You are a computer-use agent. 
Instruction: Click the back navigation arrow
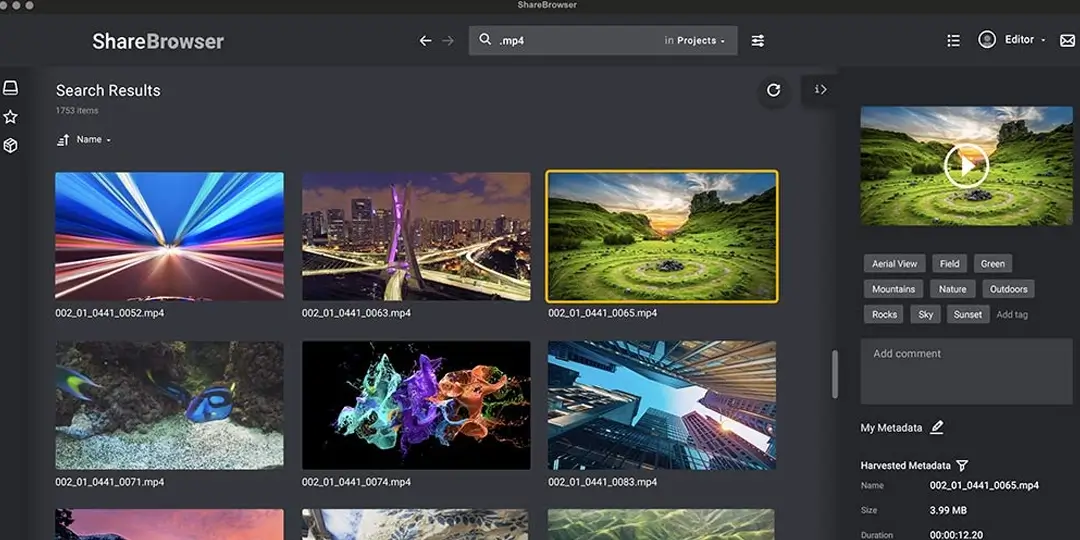click(x=426, y=41)
